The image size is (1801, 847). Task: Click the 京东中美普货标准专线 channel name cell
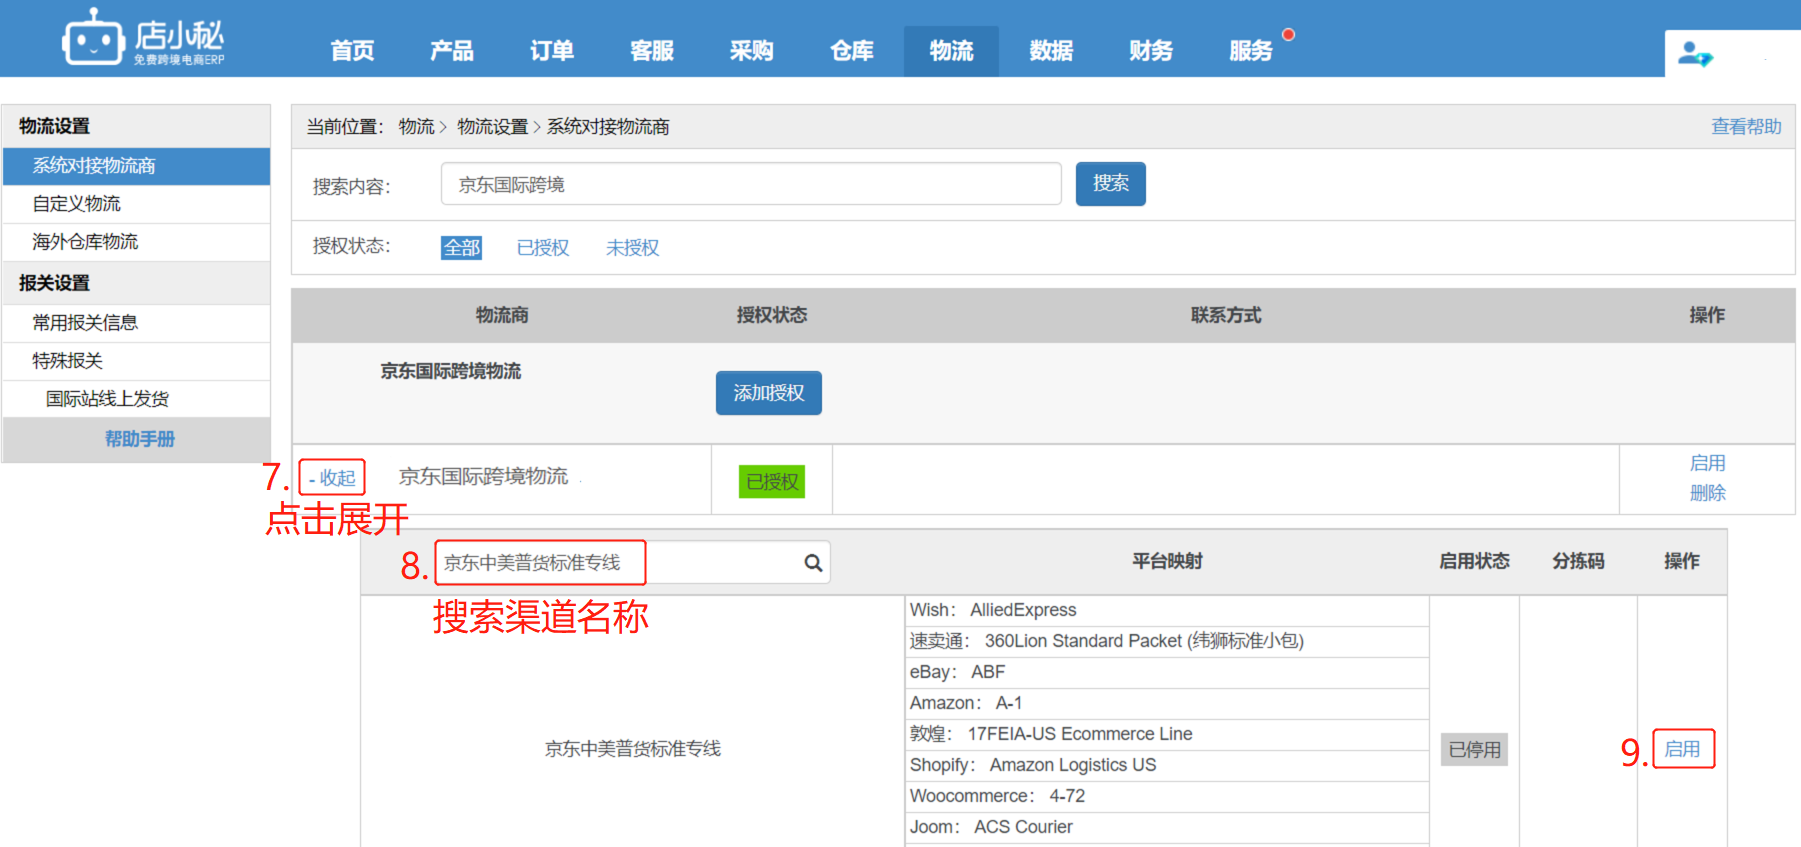[632, 749]
